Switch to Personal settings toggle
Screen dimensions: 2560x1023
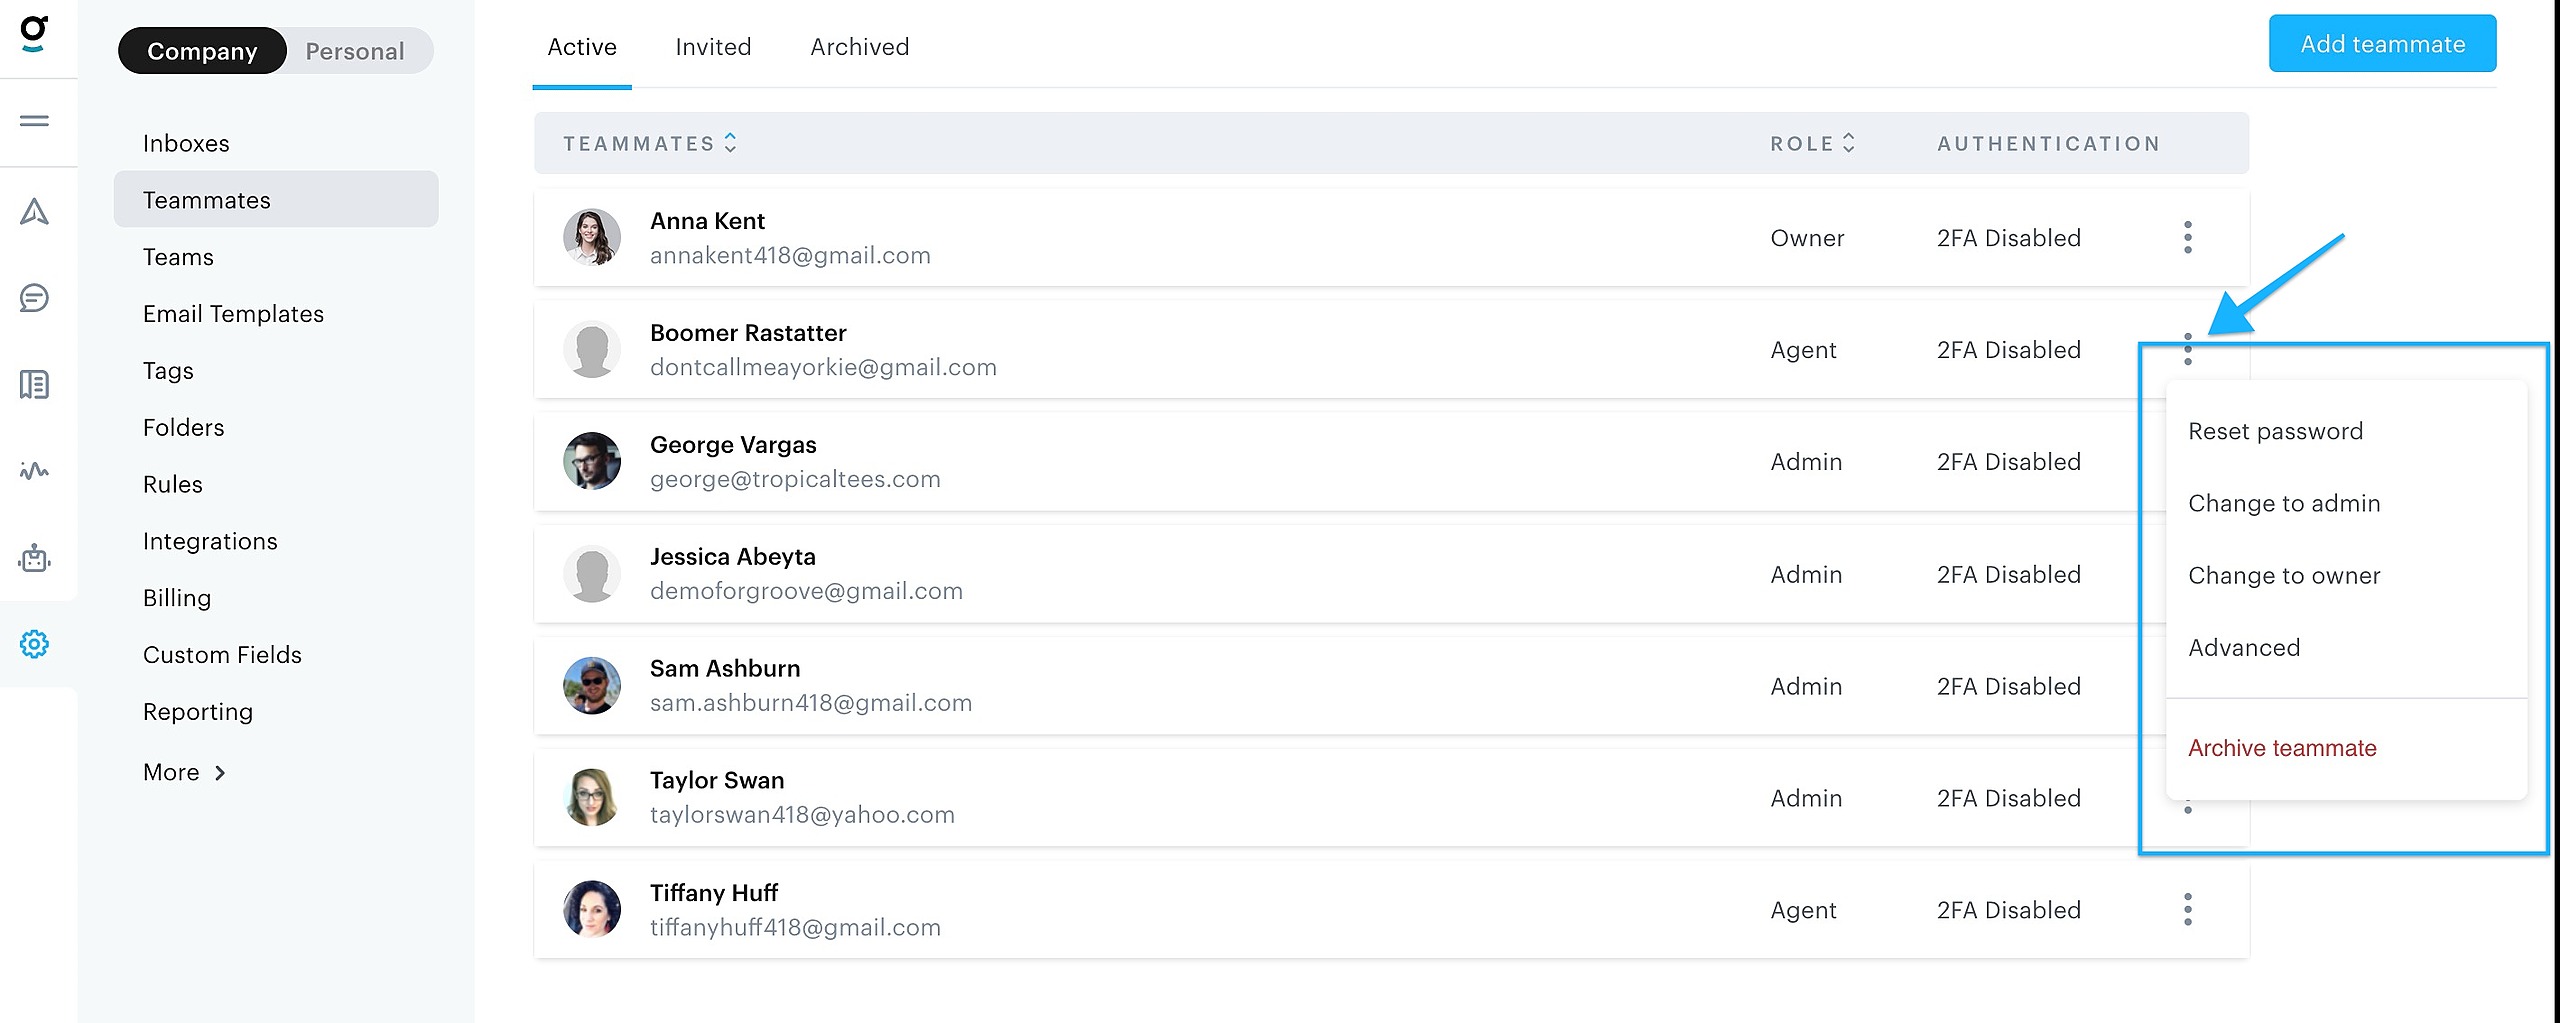355,51
